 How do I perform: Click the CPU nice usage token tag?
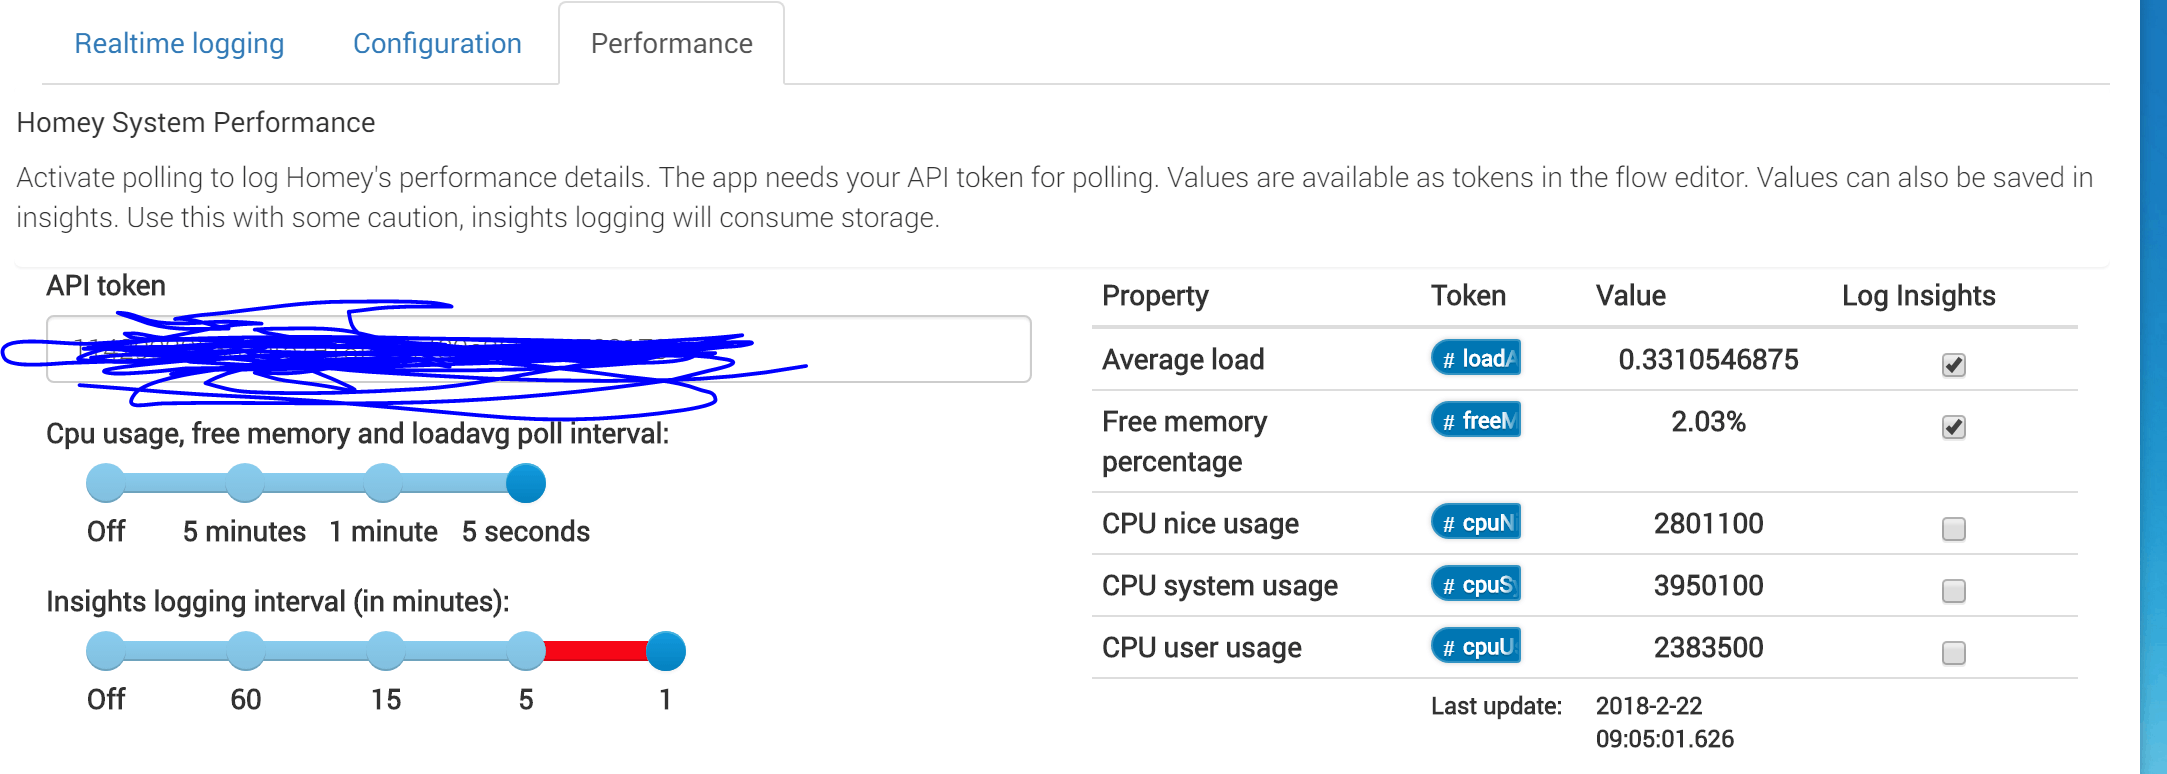pos(1476,522)
